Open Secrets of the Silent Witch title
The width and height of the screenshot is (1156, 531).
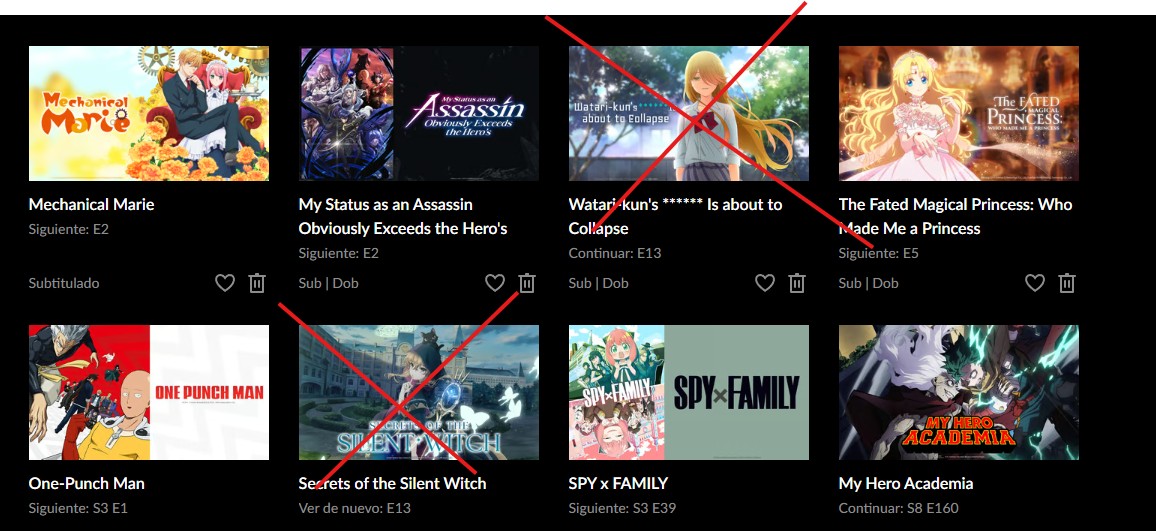click(392, 483)
